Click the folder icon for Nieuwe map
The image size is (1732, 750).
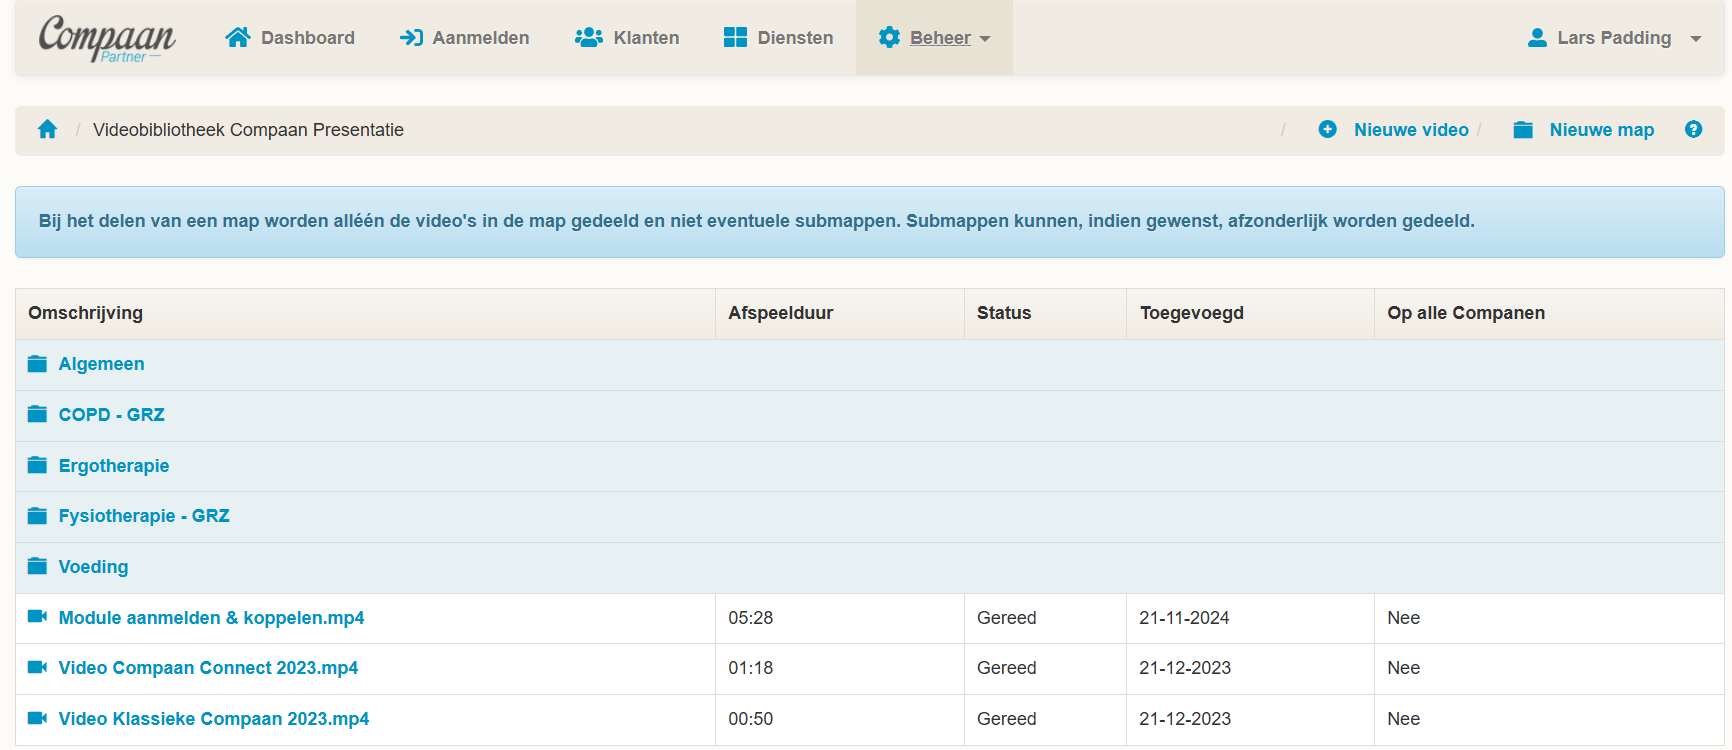click(1523, 130)
